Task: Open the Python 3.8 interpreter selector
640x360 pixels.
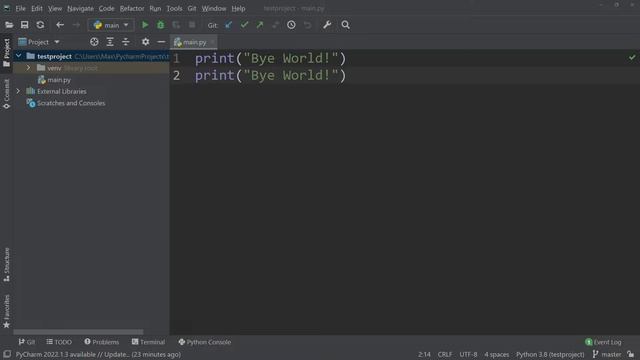Action: (550, 354)
